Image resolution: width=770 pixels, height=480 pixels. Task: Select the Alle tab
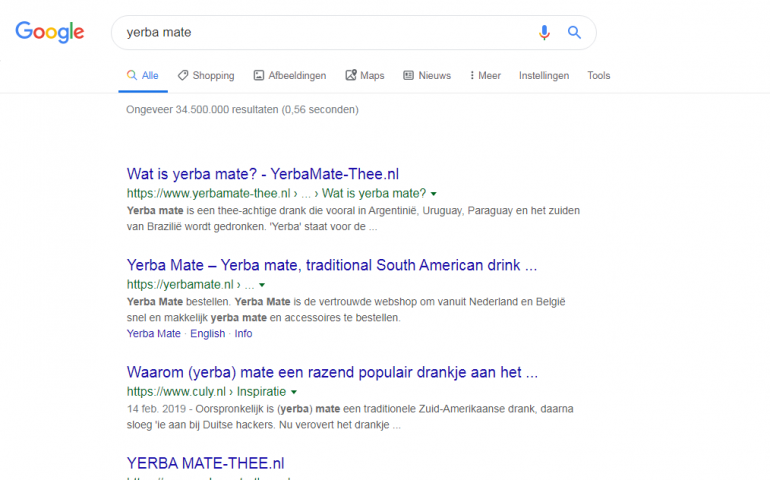pyautogui.click(x=143, y=76)
